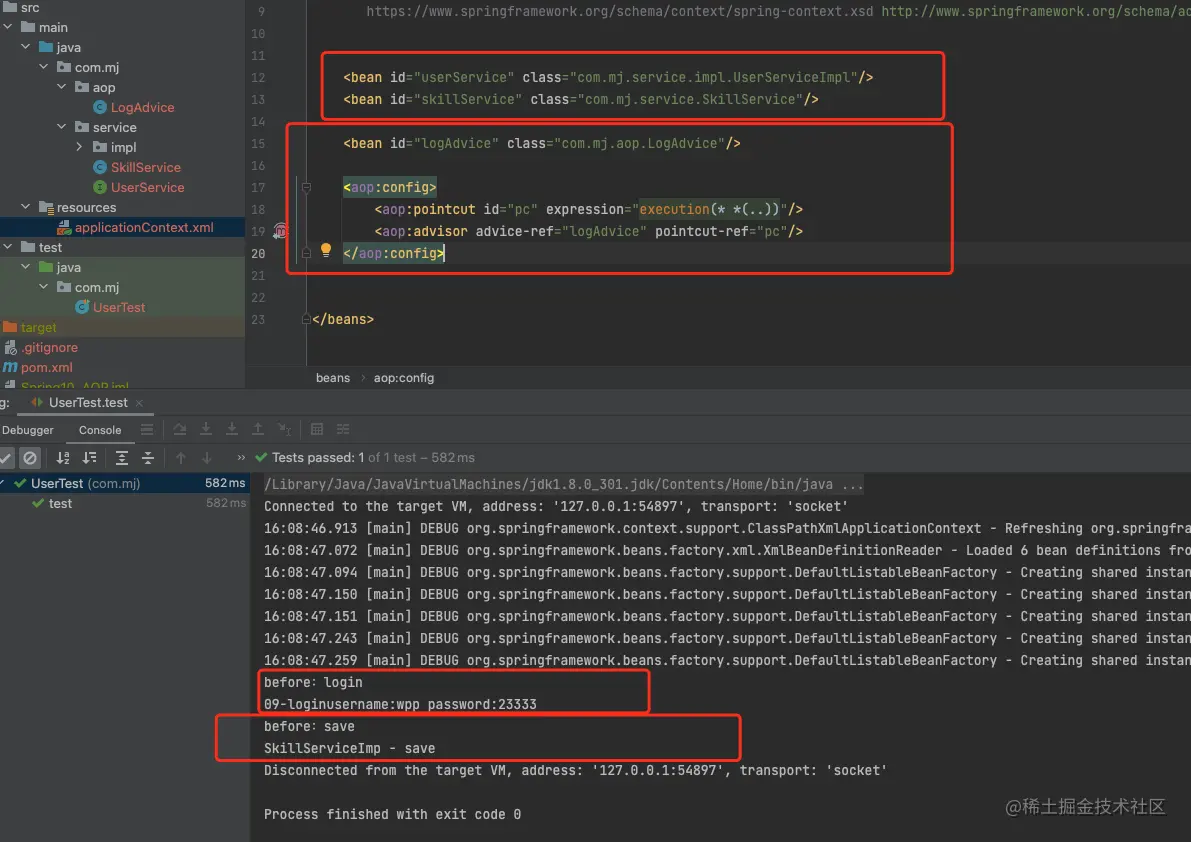The width and height of the screenshot is (1191, 842).
Task: Select the src folder
Action: (30, 8)
